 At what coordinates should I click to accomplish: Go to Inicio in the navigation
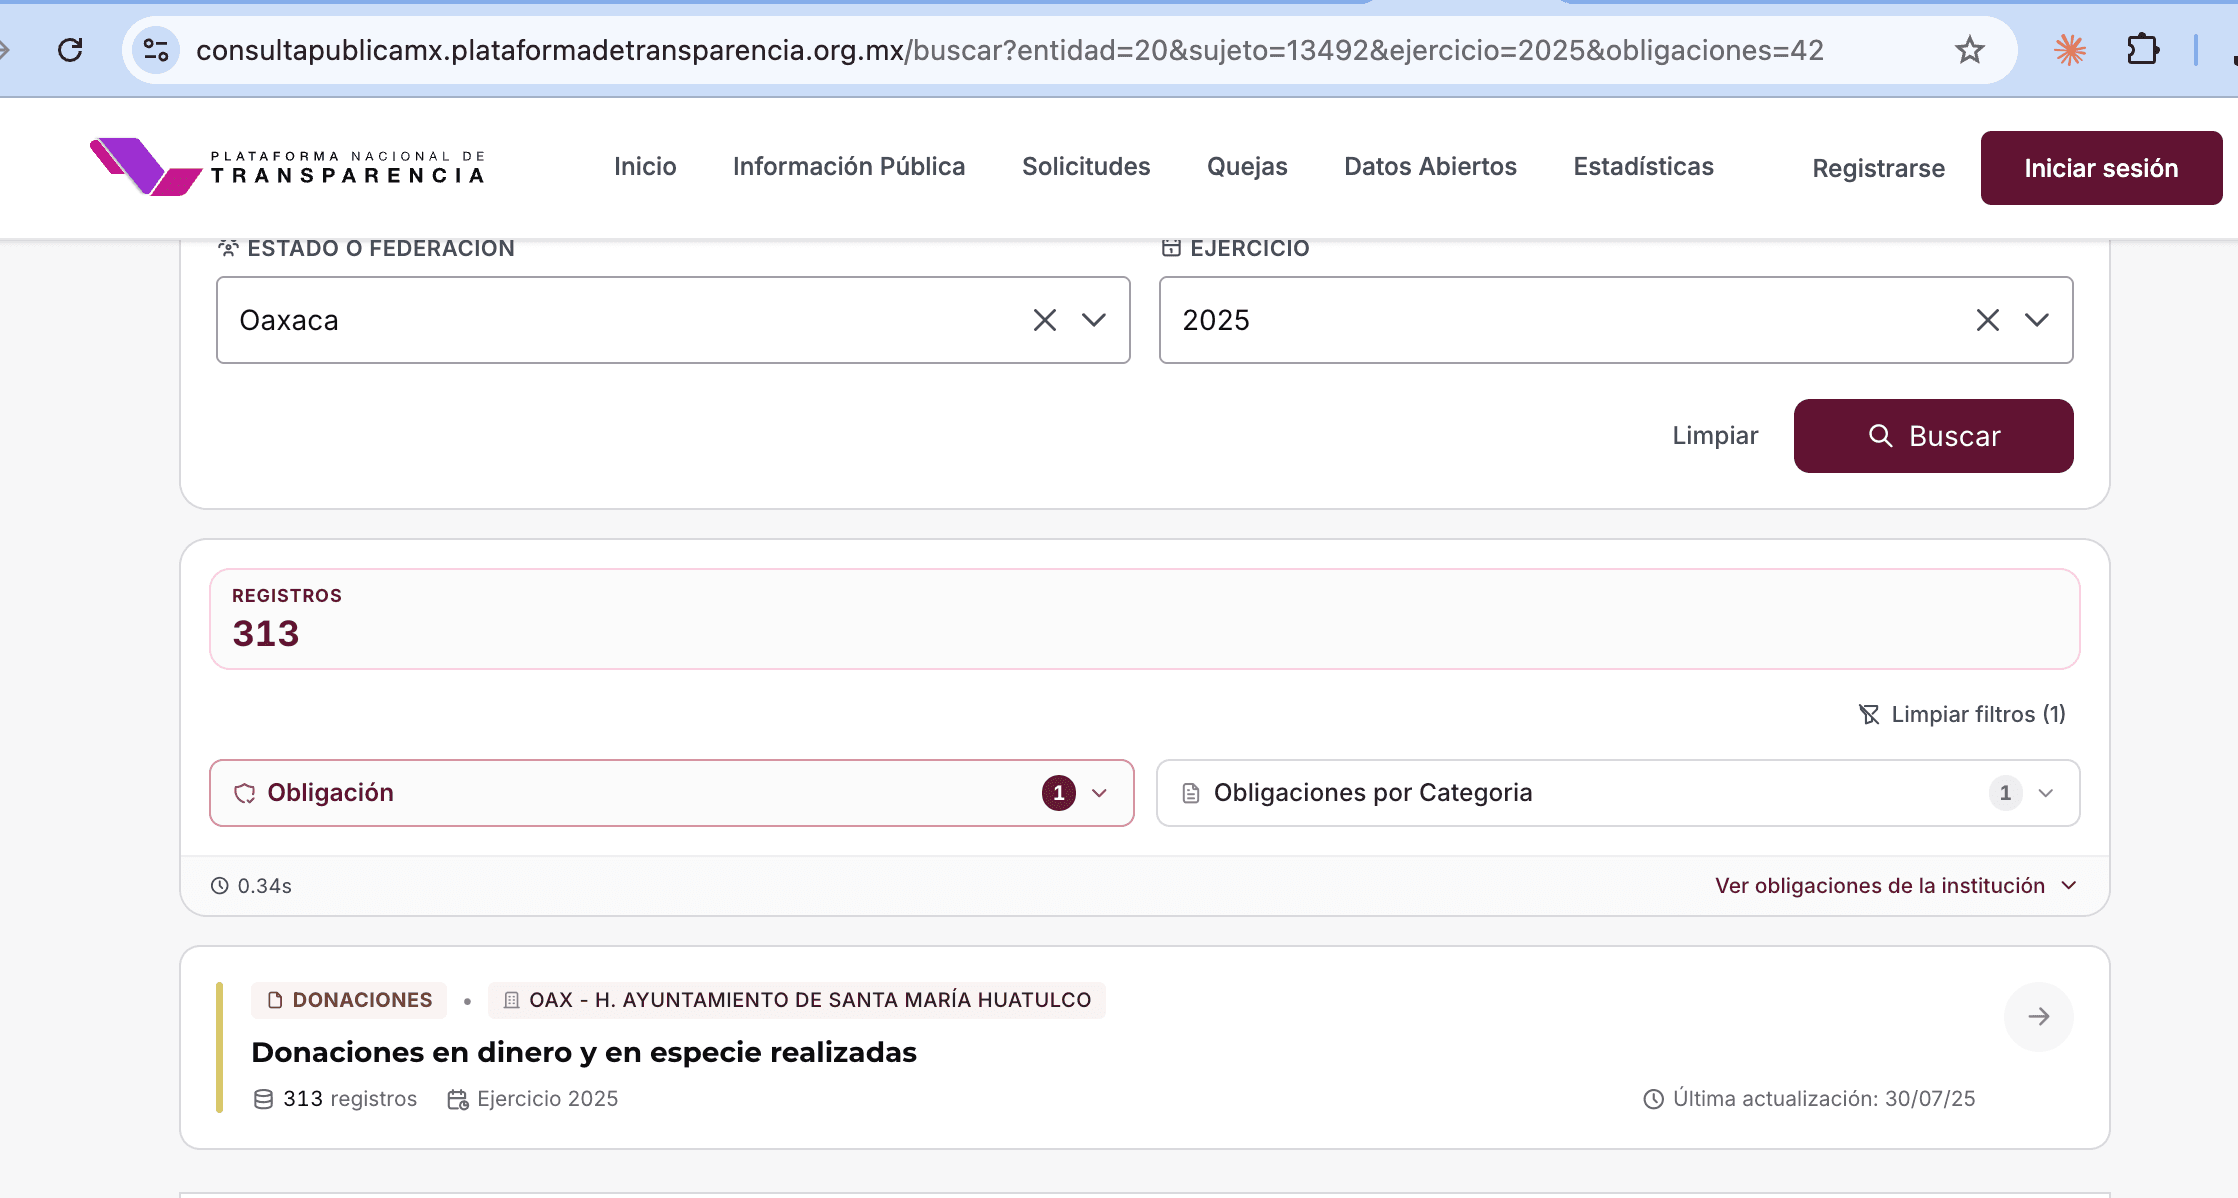click(645, 167)
